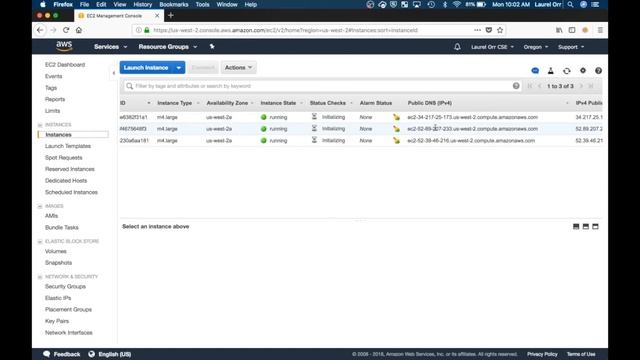Click the Launch Instance button
640x360 pixels.
tap(146, 68)
